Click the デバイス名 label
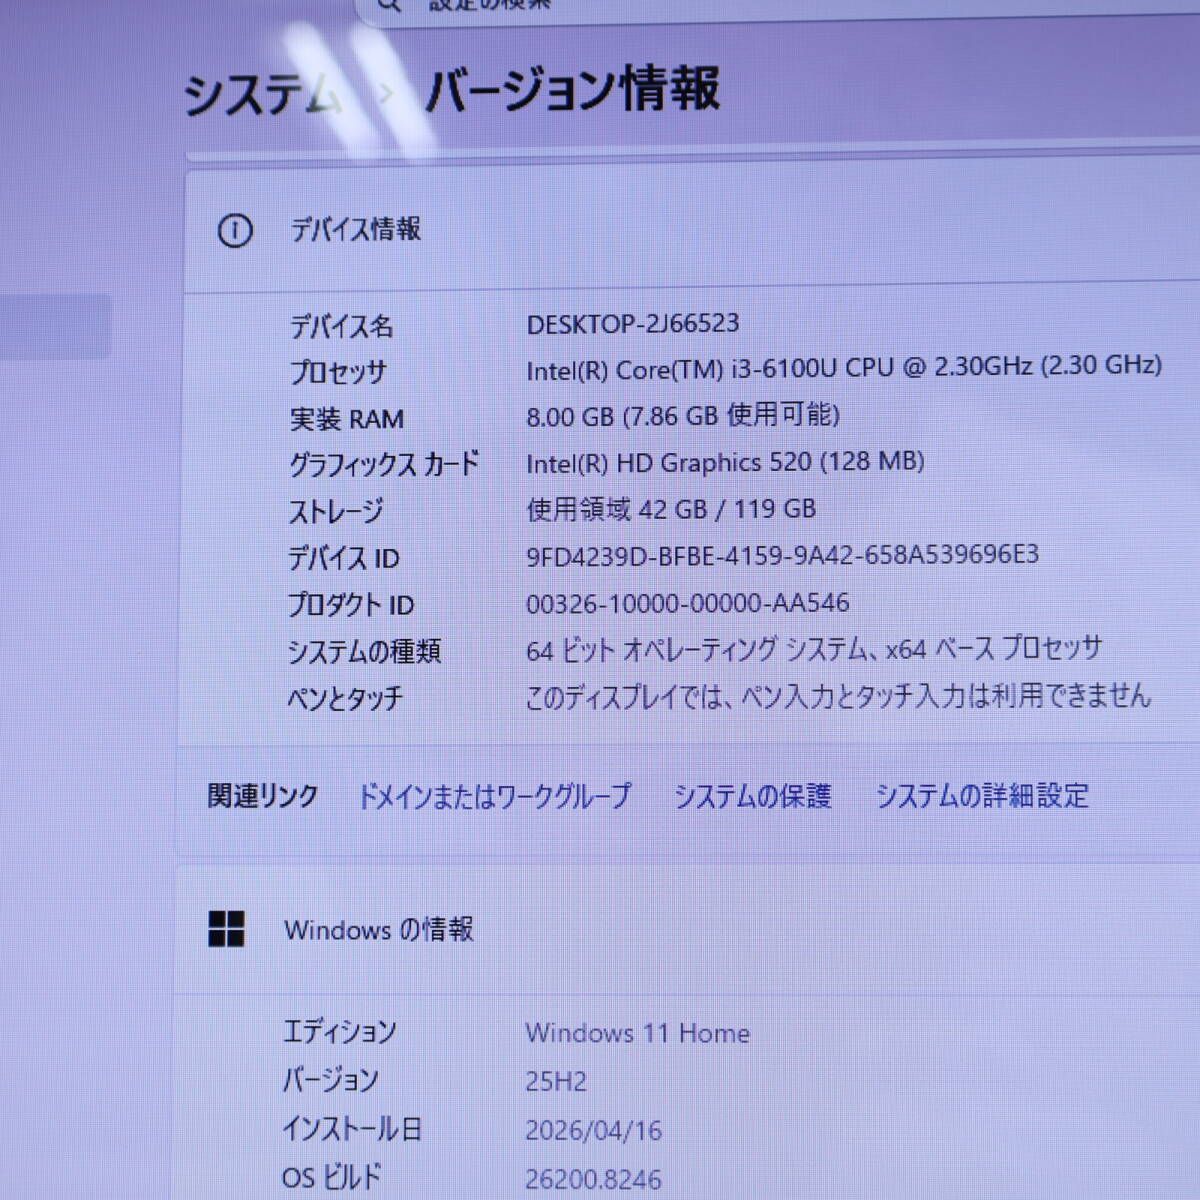The width and height of the screenshot is (1200, 1200). click(341, 326)
